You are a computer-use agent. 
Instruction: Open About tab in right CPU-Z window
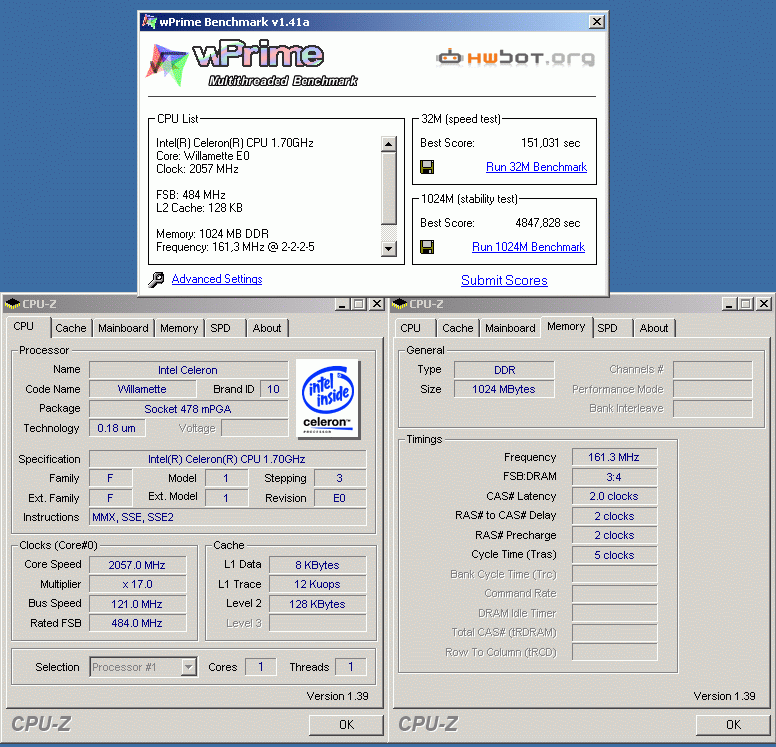pyautogui.click(x=654, y=328)
